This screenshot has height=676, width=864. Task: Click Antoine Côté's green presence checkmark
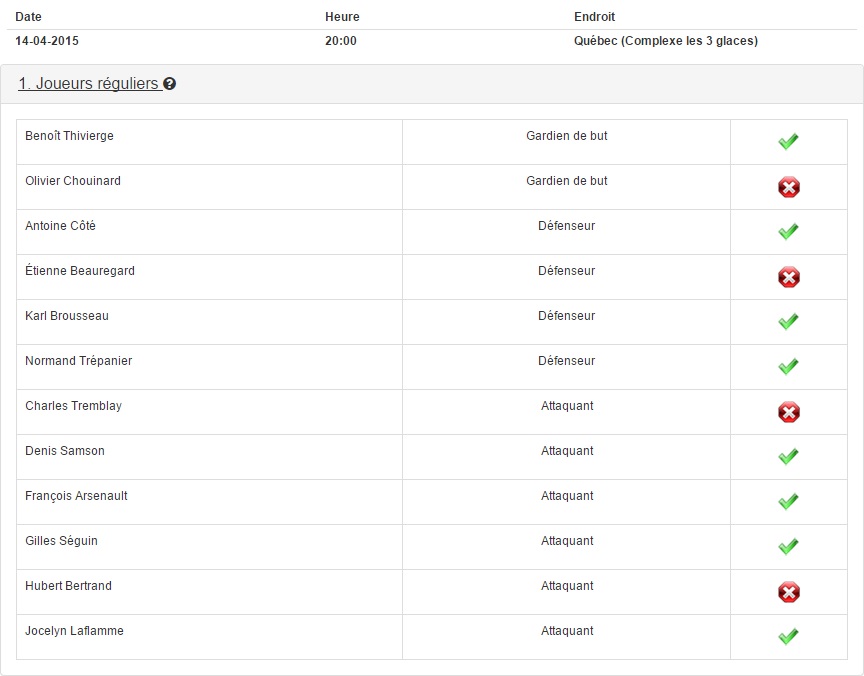click(x=789, y=231)
